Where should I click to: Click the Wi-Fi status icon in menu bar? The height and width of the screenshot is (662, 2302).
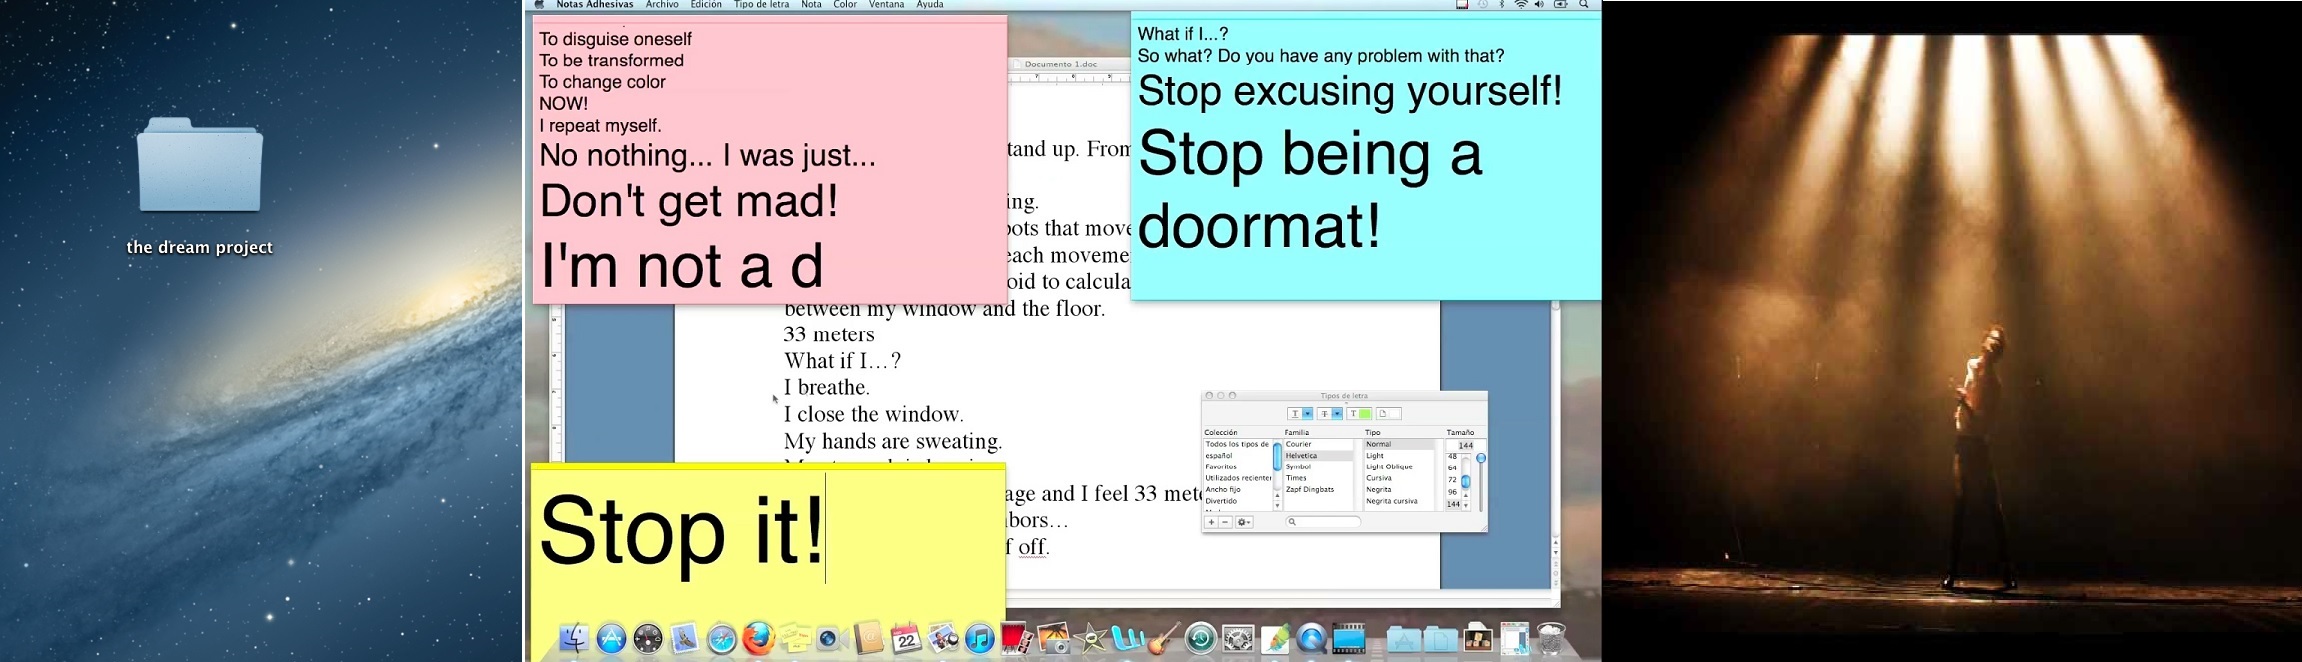[x=1521, y=5]
